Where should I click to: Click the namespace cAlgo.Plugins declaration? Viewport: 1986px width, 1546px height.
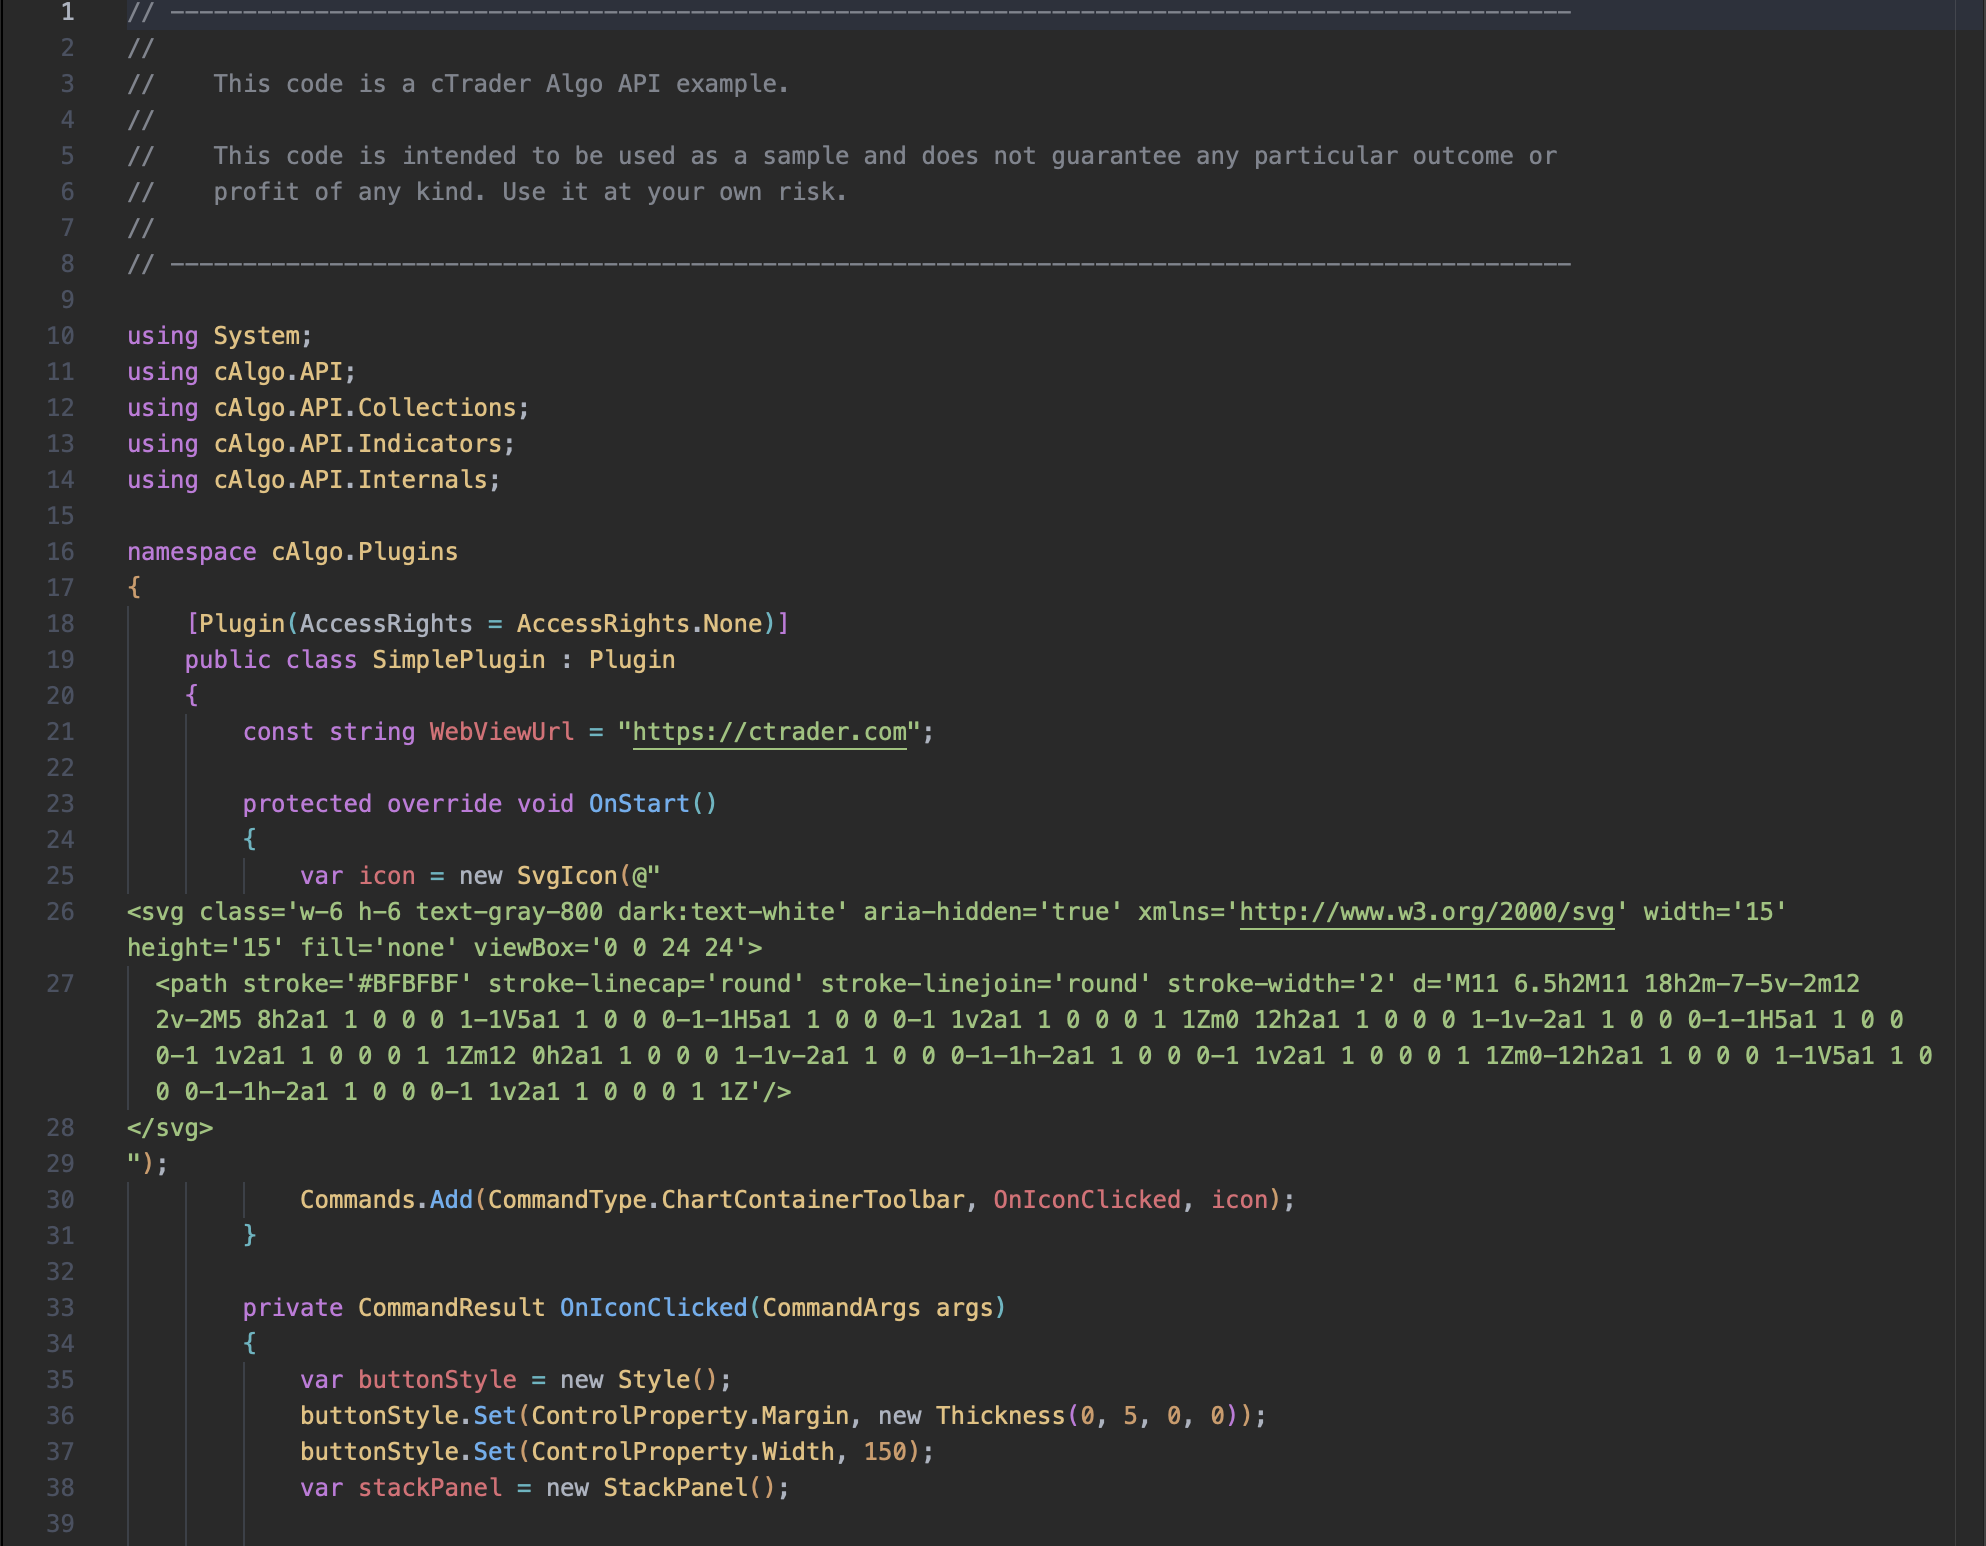[x=292, y=551]
